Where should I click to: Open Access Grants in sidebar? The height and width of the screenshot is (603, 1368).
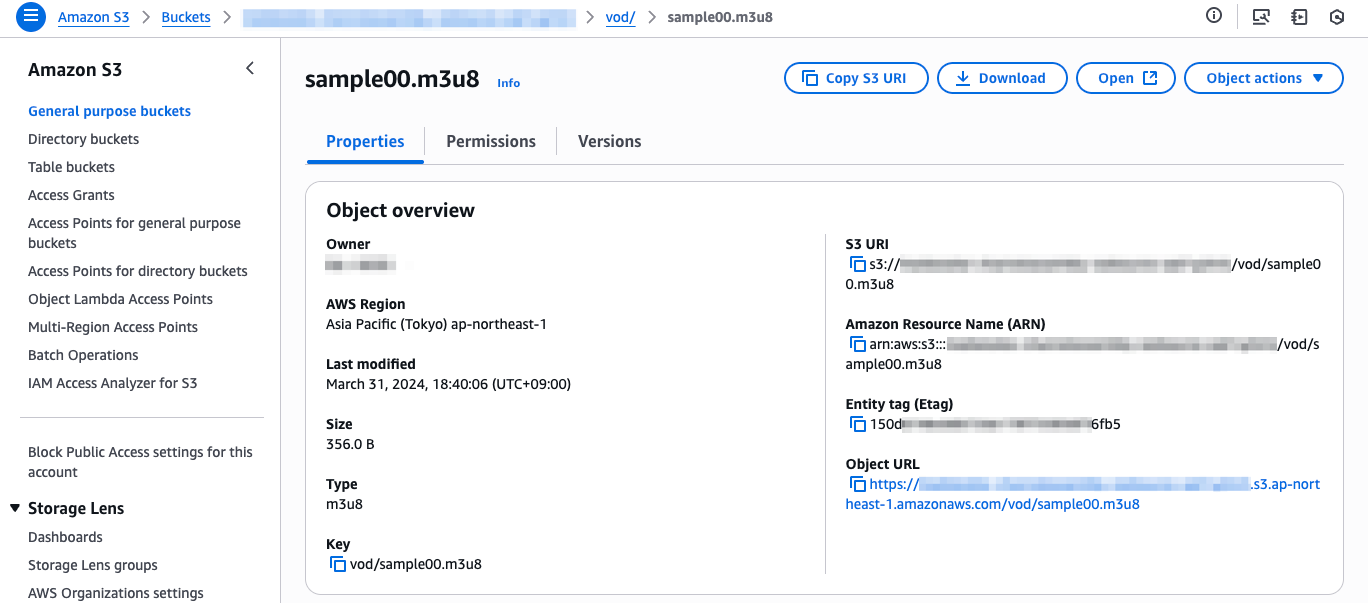click(x=71, y=195)
